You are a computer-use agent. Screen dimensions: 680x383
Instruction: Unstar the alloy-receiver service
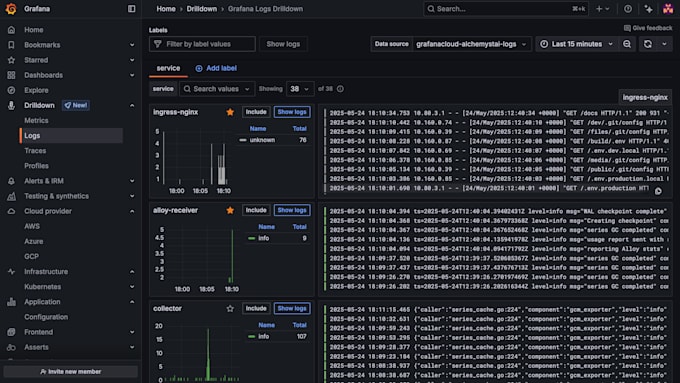click(230, 210)
